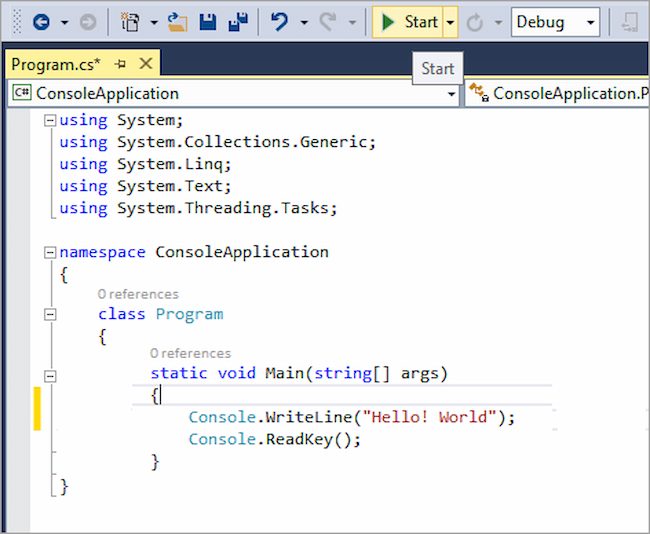Click the Redo arrow icon

pos(326,21)
